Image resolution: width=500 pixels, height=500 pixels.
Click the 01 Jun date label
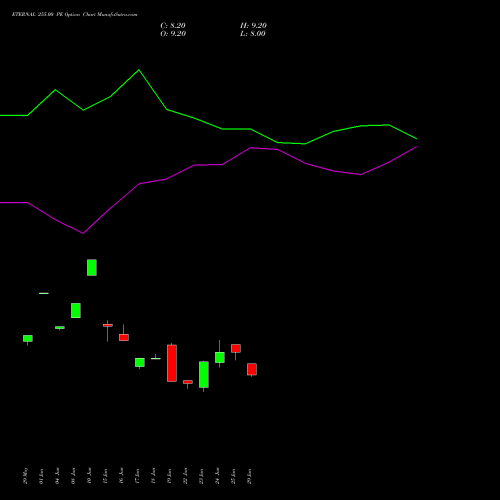(x=41, y=476)
